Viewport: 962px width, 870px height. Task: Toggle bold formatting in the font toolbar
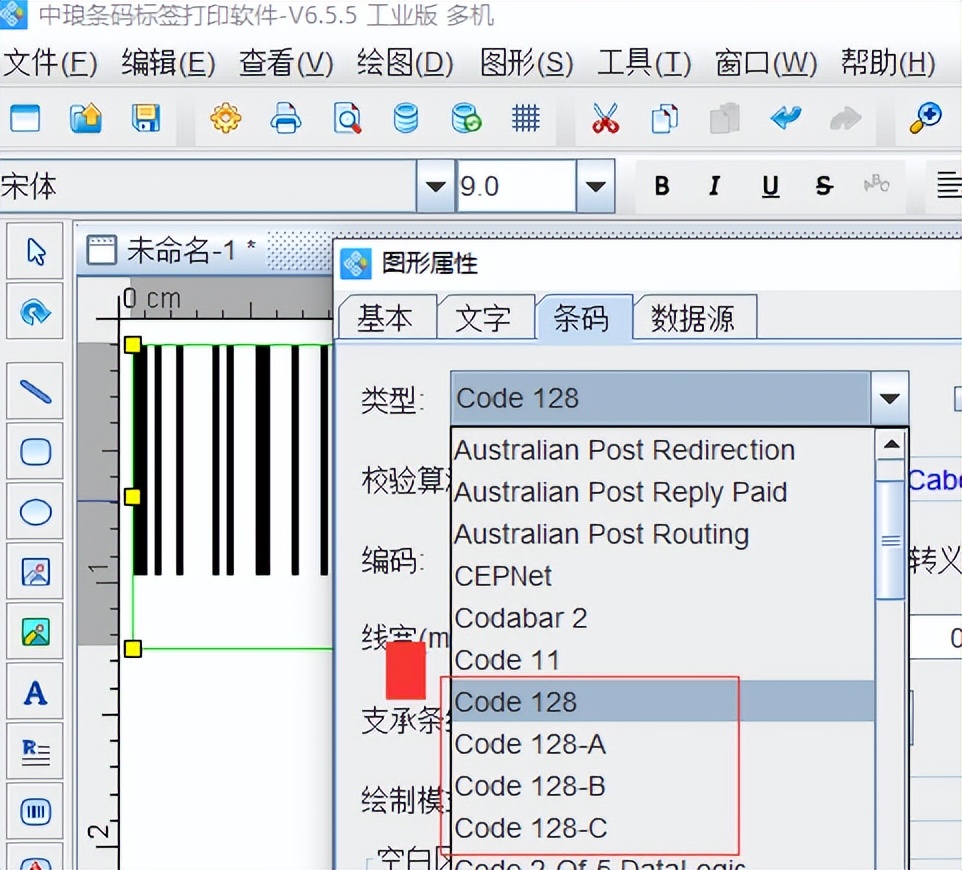(661, 186)
